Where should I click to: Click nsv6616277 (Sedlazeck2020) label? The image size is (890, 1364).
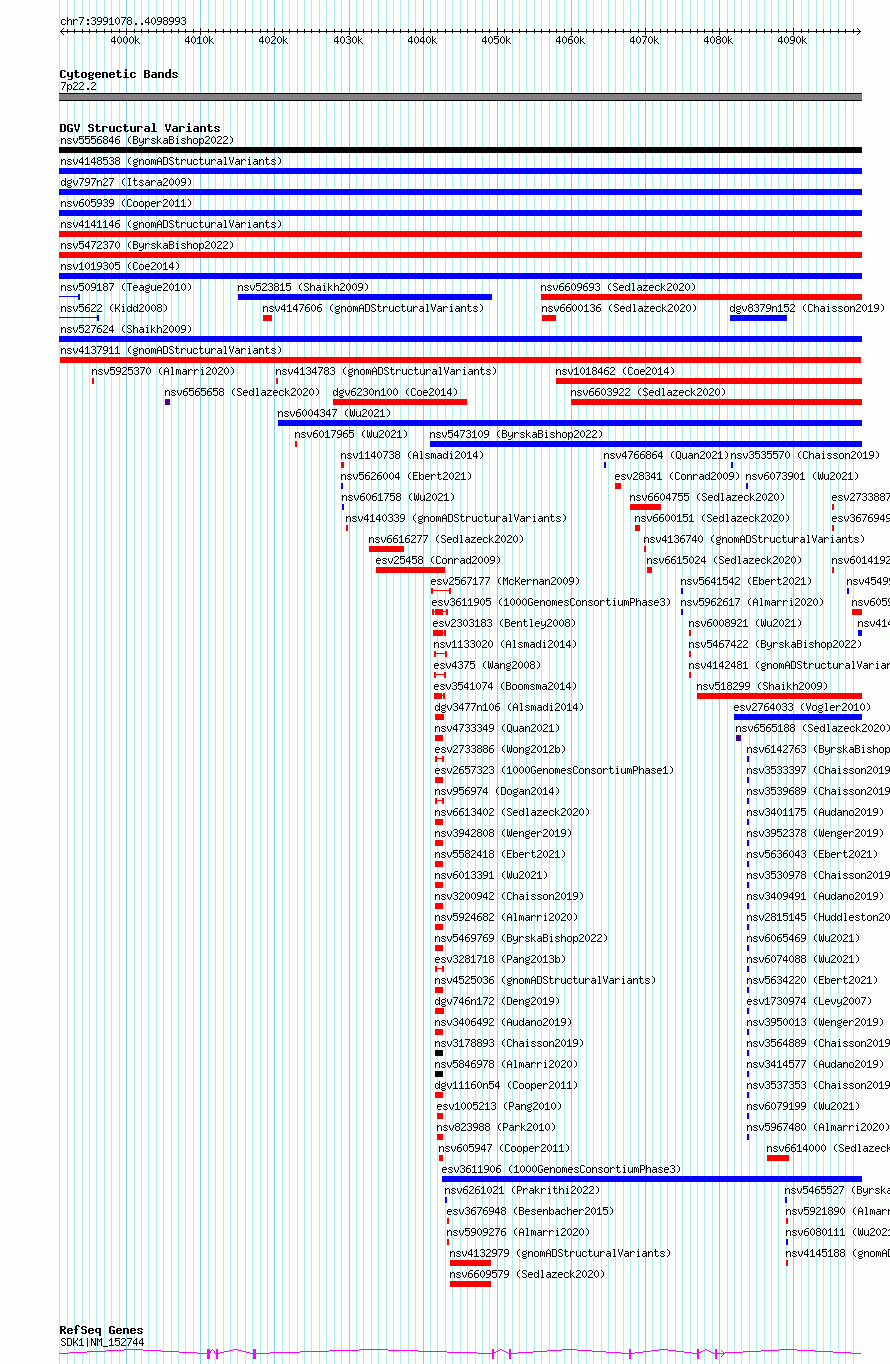(x=447, y=540)
